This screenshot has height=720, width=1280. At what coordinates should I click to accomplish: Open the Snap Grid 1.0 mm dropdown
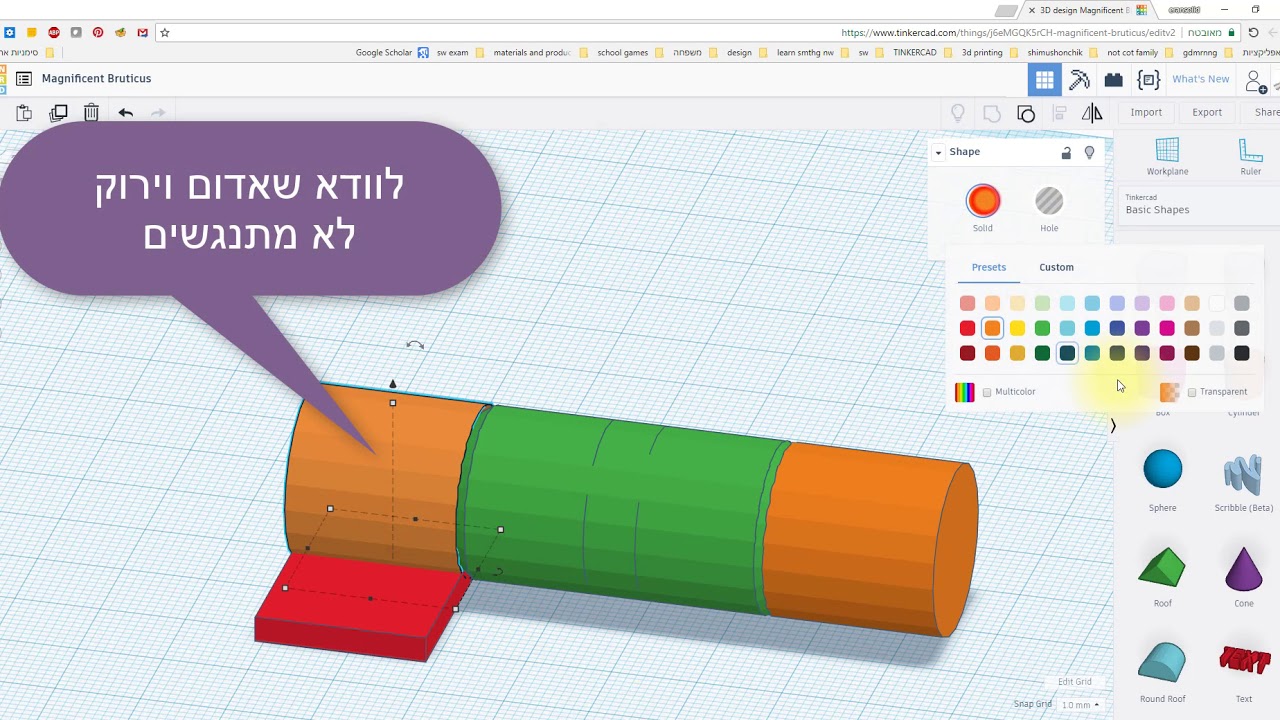coord(1079,705)
